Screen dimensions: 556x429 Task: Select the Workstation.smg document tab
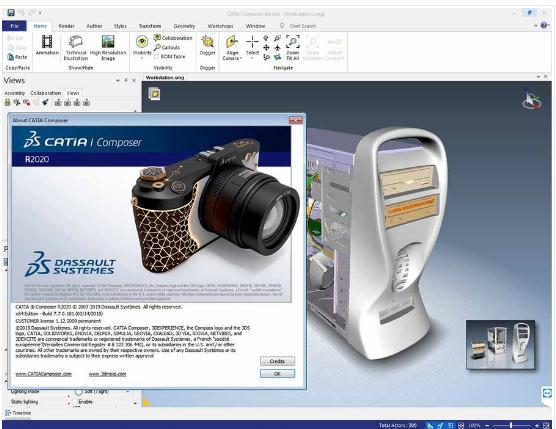click(165, 77)
